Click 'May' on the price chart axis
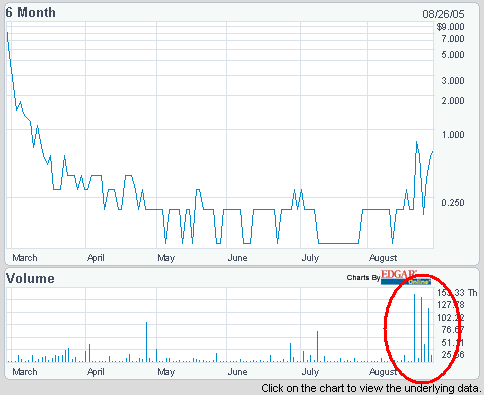This screenshot has width=484, height=395. pos(166,258)
